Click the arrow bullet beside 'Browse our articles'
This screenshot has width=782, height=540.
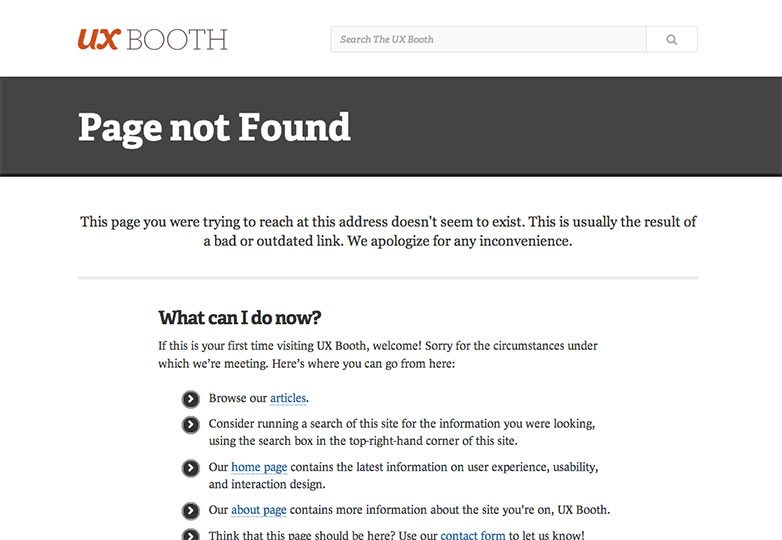190,399
